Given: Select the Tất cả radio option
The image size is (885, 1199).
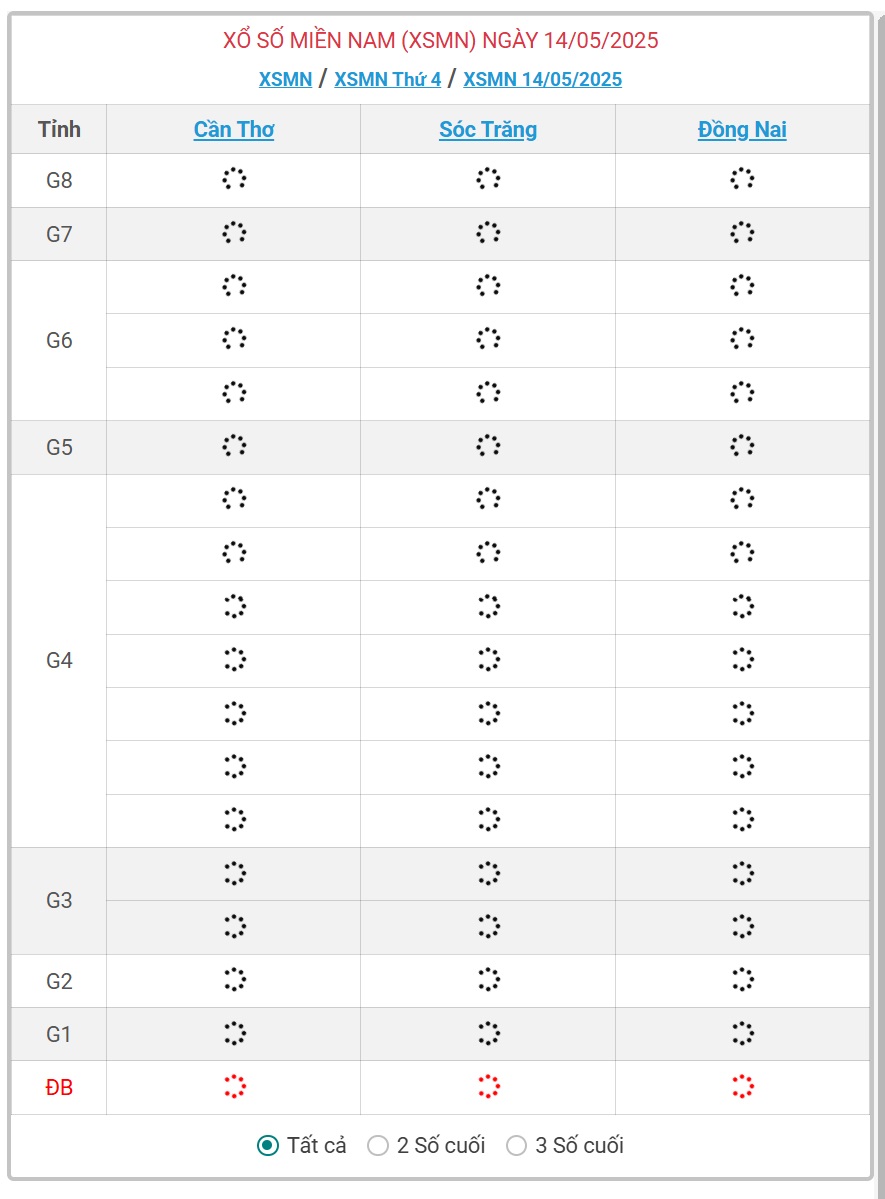Looking at the screenshot, I should (x=268, y=1146).
